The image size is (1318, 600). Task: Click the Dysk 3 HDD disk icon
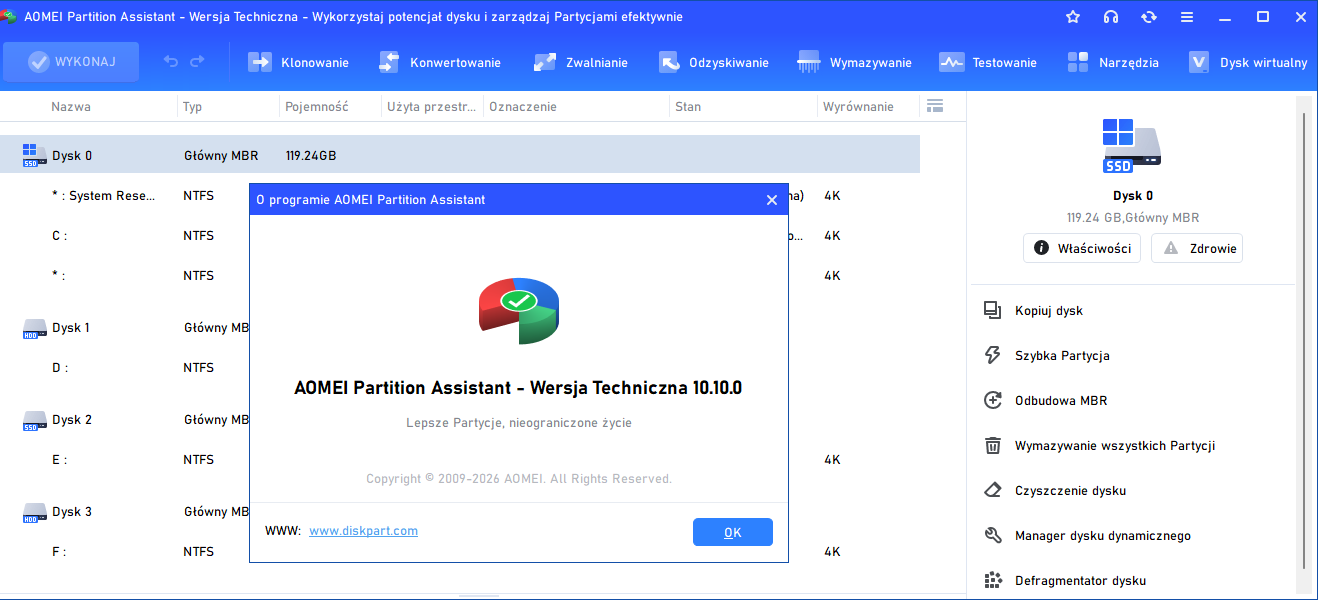pyautogui.click(x=34, y=512)
